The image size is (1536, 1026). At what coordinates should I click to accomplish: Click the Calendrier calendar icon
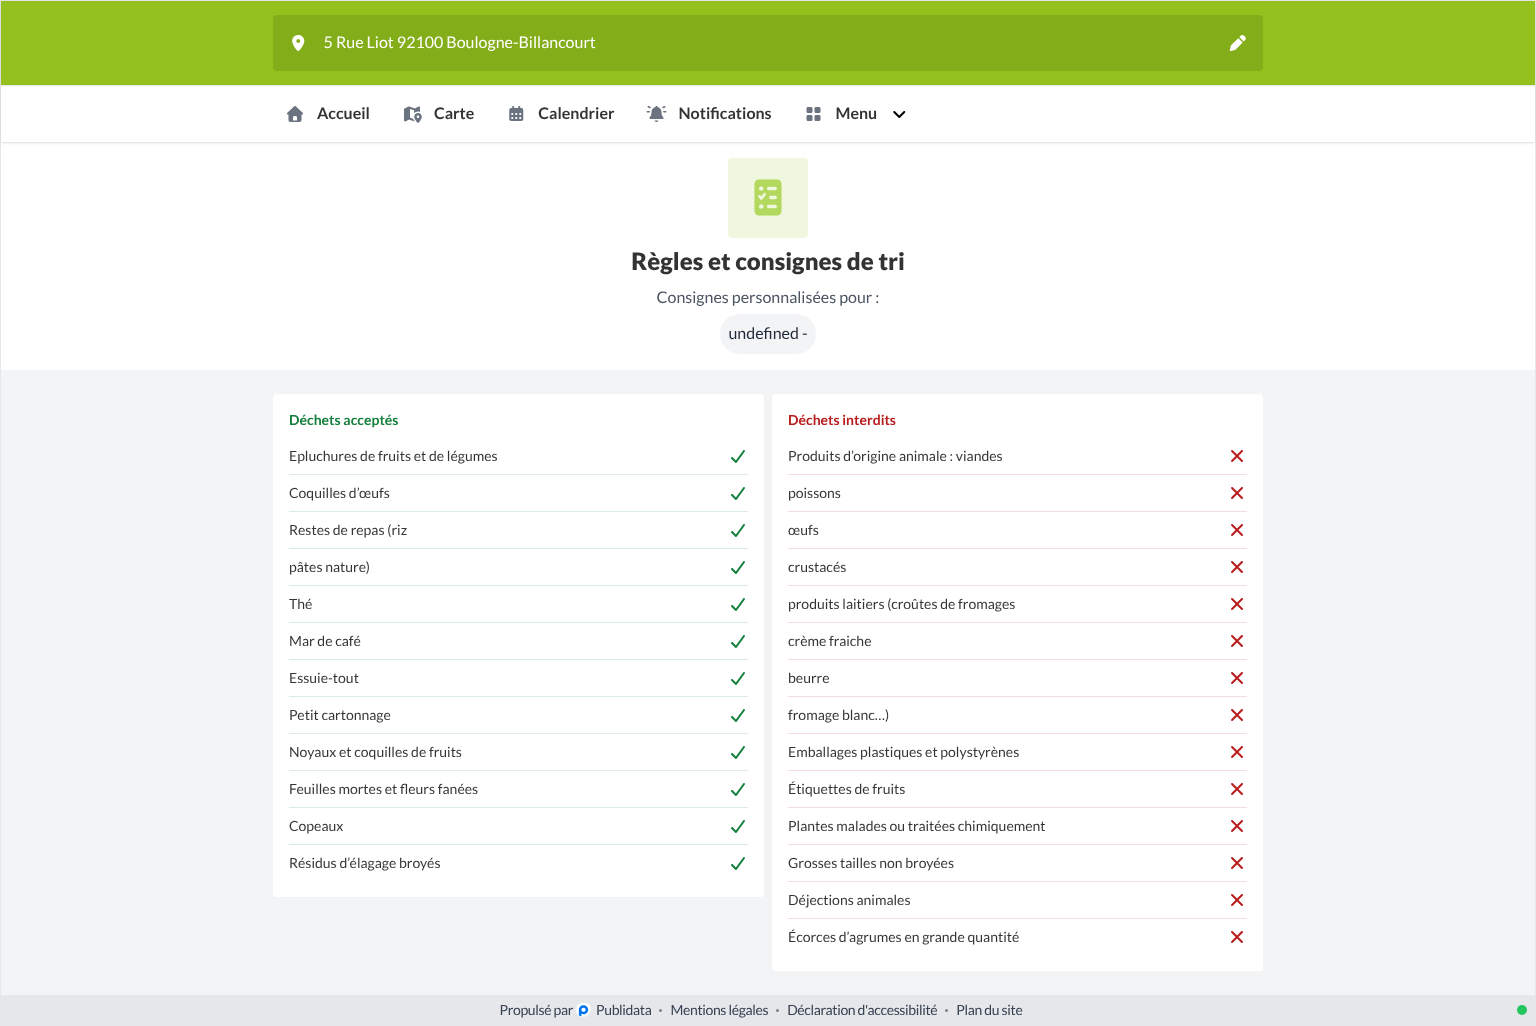tap(516, 114)
